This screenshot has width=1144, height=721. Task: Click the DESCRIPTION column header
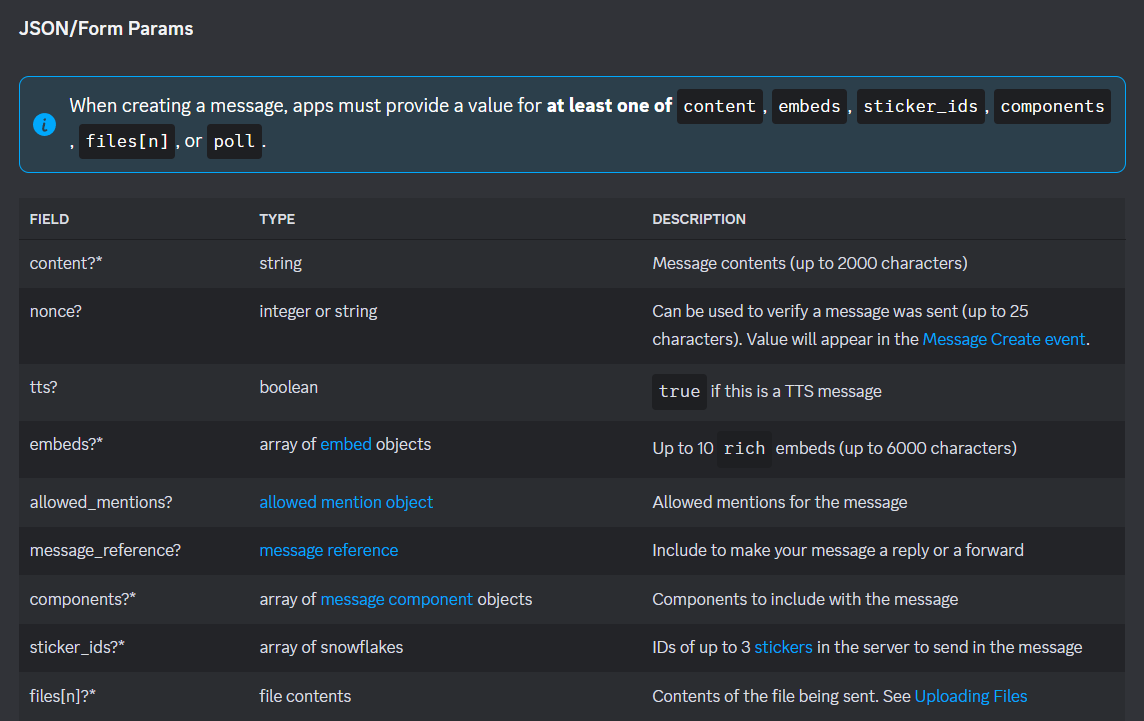coord(698,219)
